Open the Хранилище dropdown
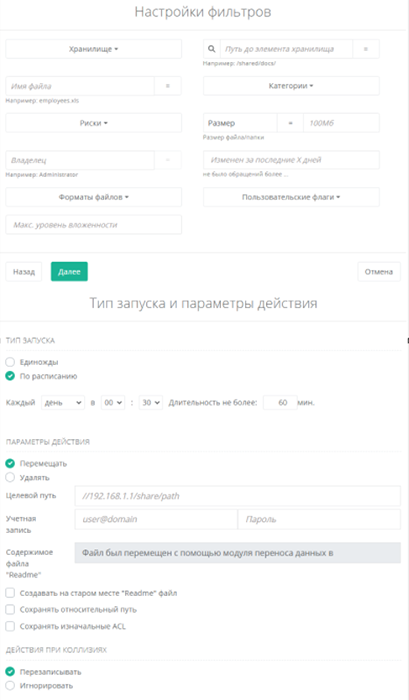409x700 pixels. pyautogui.click(x=94, y=49)
